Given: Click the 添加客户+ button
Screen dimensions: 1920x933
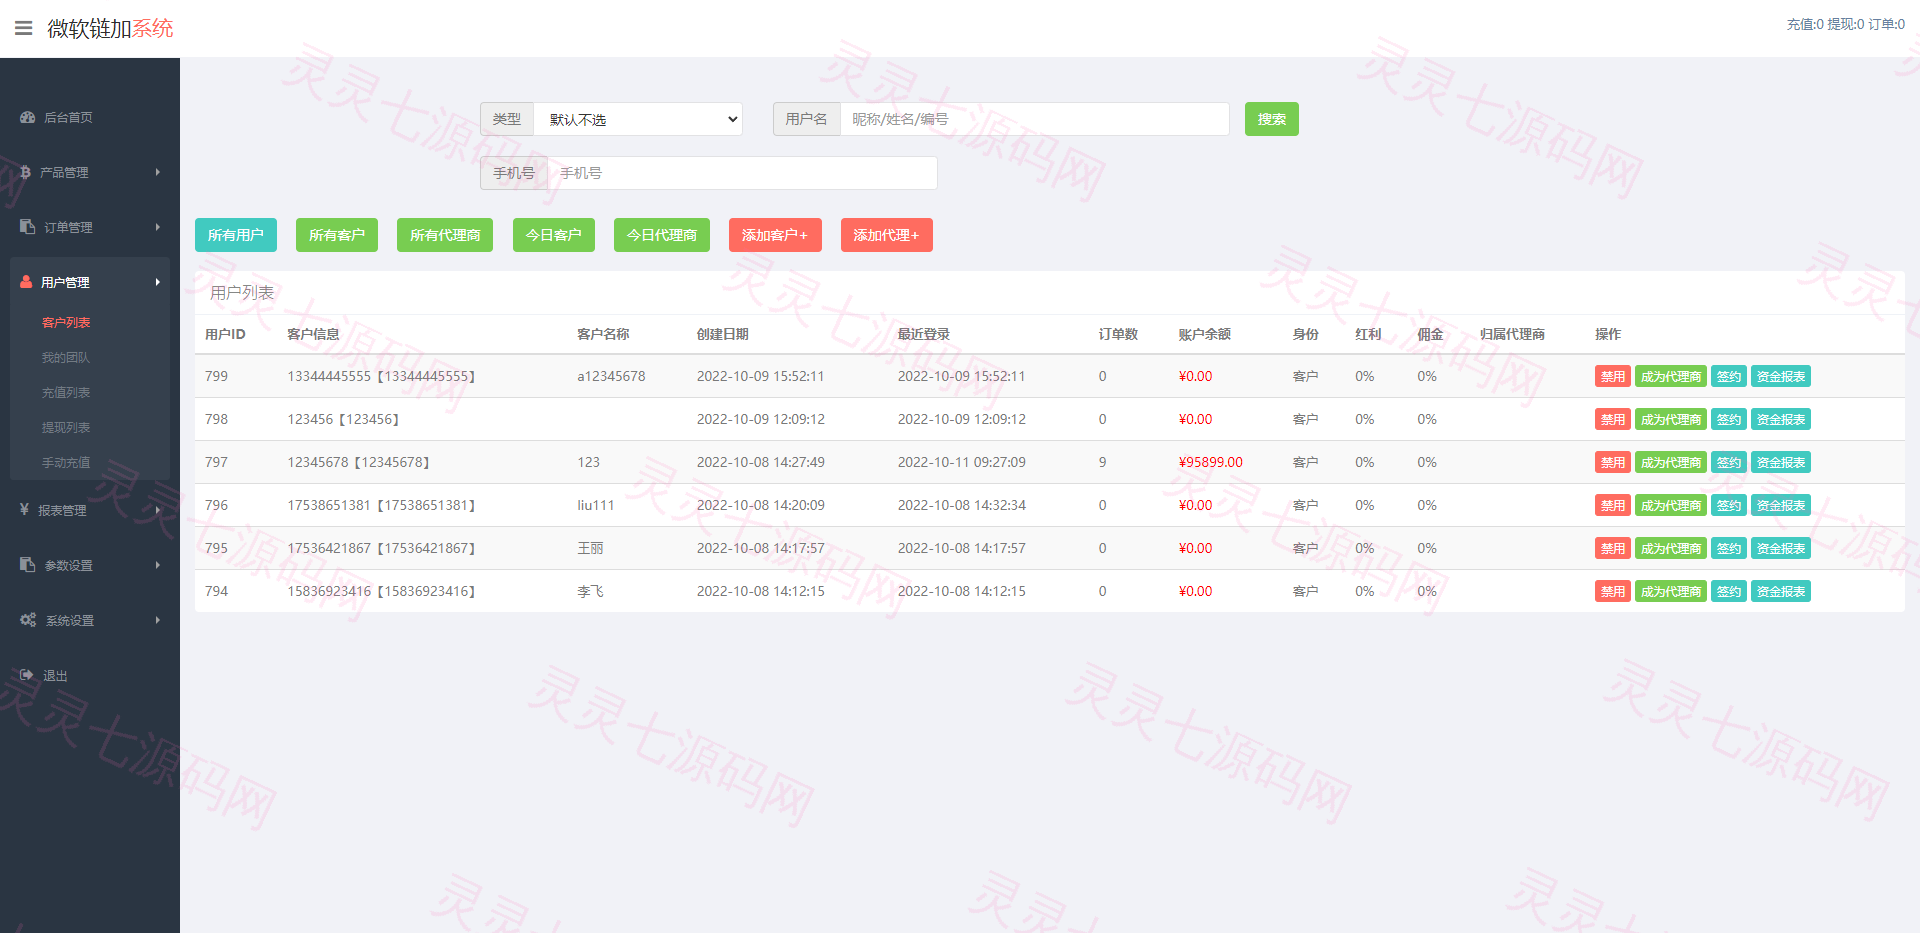Looking at the screenshot, I should tap(775, 235).
